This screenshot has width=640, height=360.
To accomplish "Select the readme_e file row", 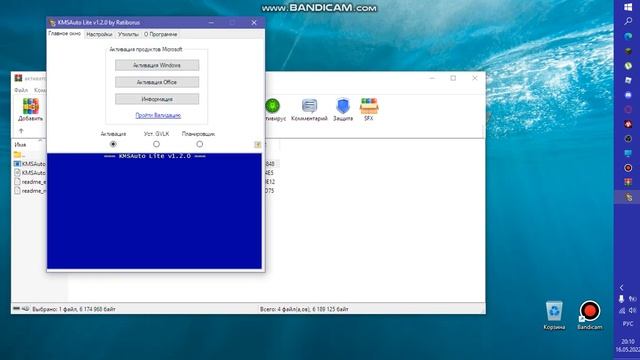I will (x=29, y=182).
